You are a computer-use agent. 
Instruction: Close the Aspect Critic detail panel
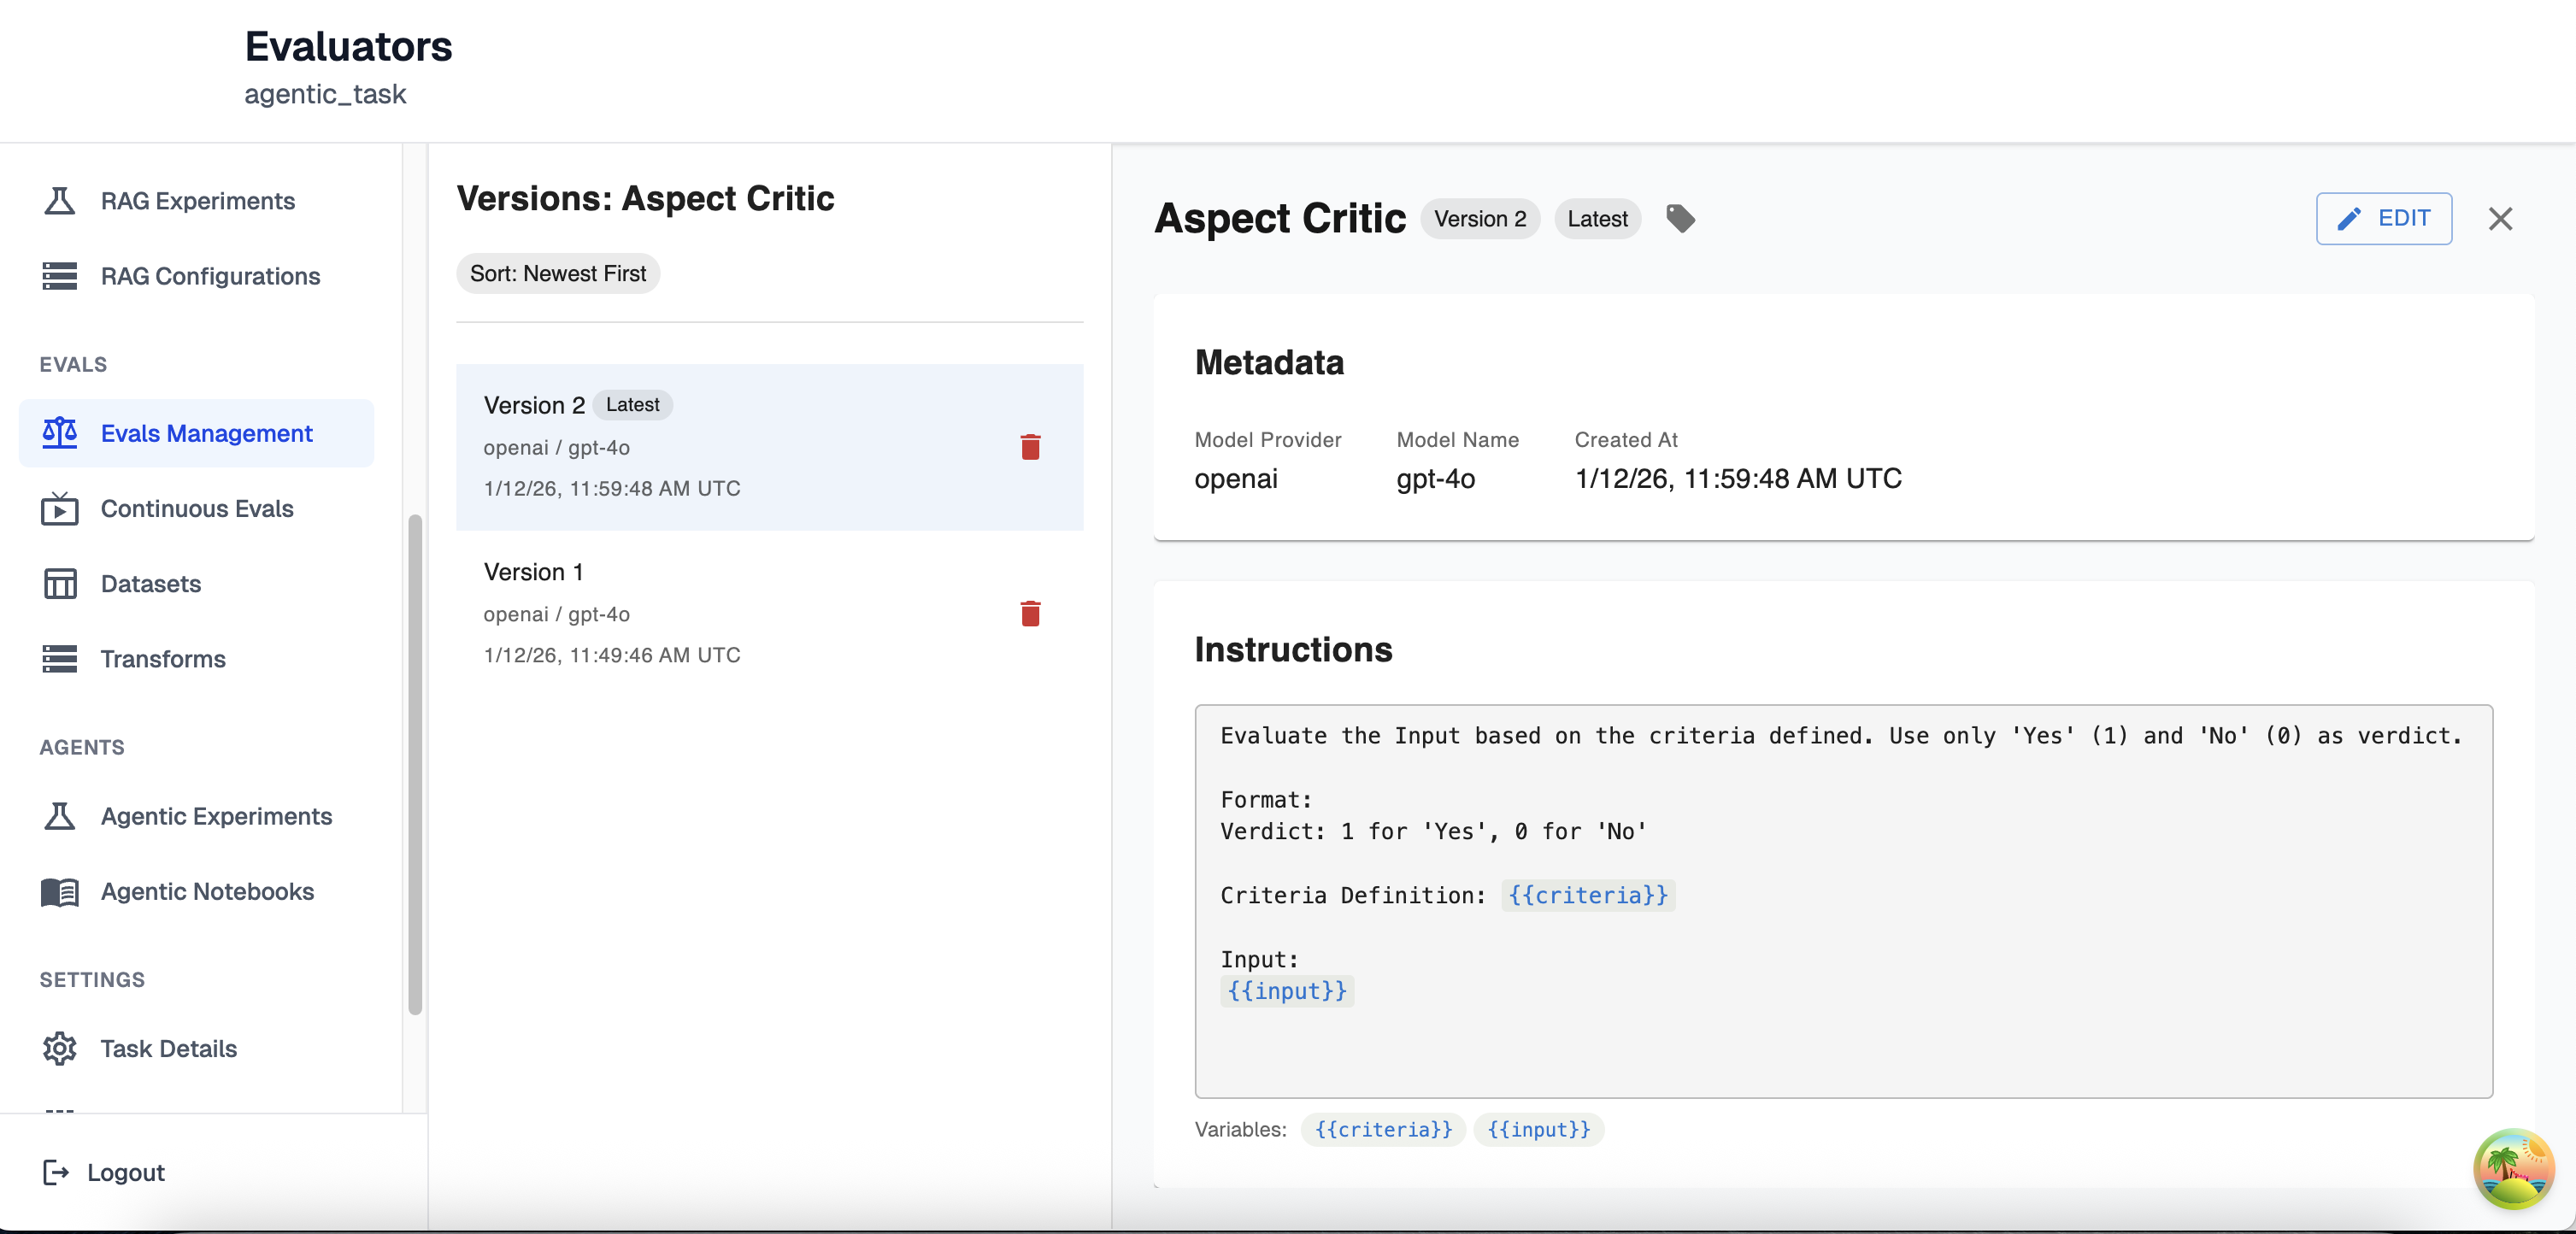(x=2500, y=218)
